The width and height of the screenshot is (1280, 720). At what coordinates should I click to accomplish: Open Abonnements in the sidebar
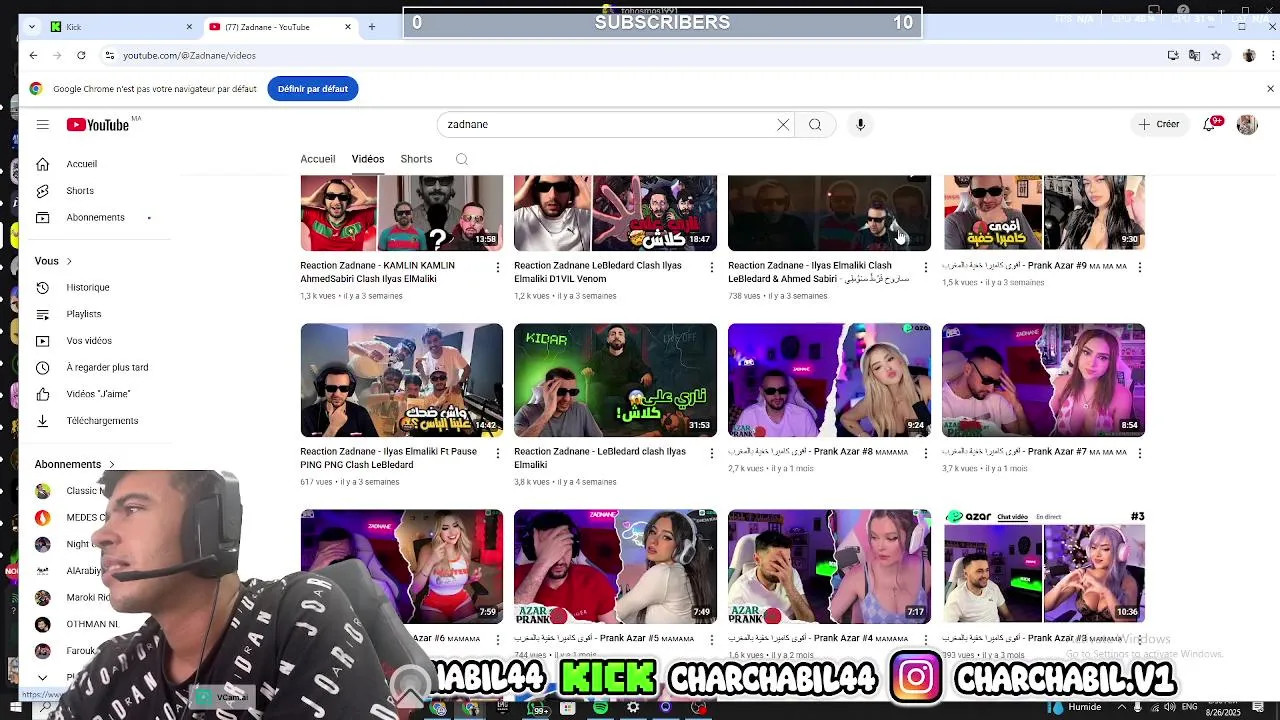(95, 217)
